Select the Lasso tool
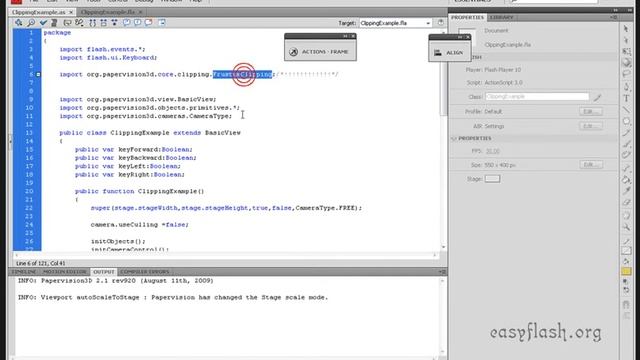This screenshot has height=360, width=640. [x=626, y=74]
